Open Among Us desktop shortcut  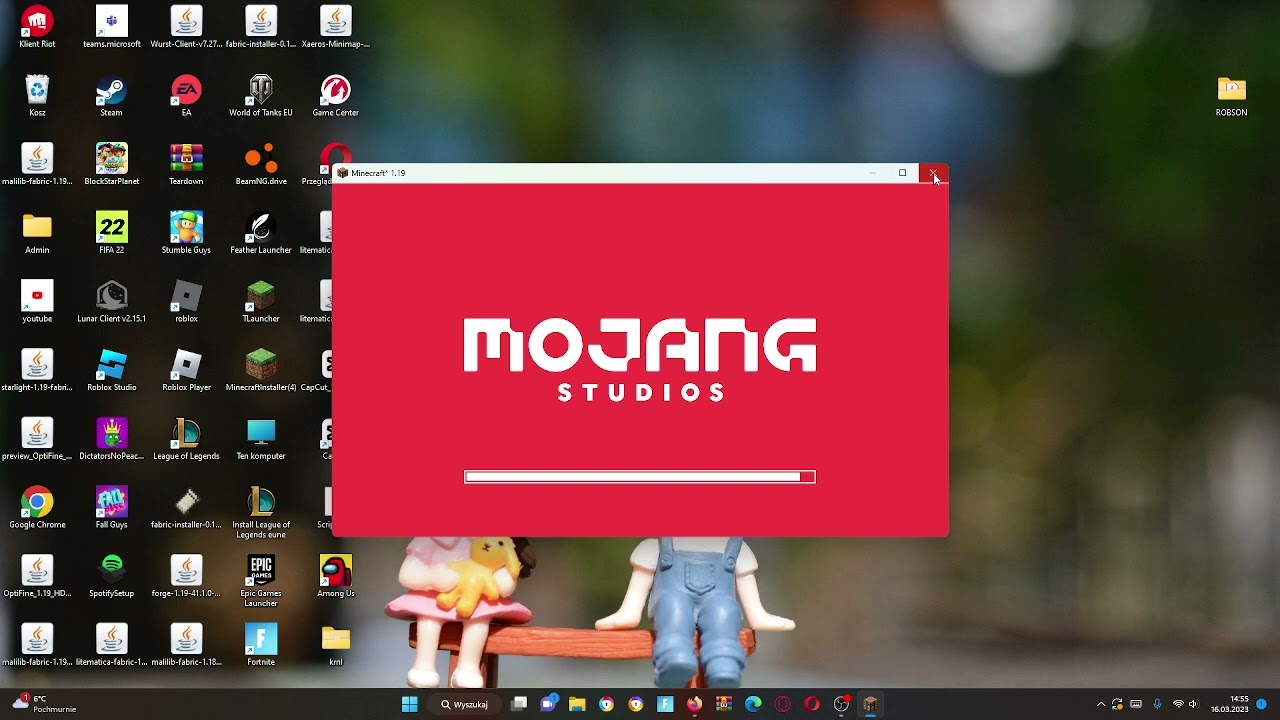(335, 576)
